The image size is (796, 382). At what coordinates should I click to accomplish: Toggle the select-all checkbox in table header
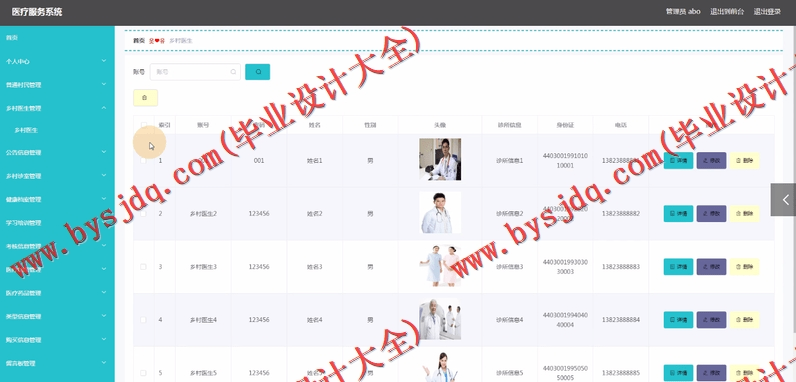pyautogui.click(x=144, y=124)
